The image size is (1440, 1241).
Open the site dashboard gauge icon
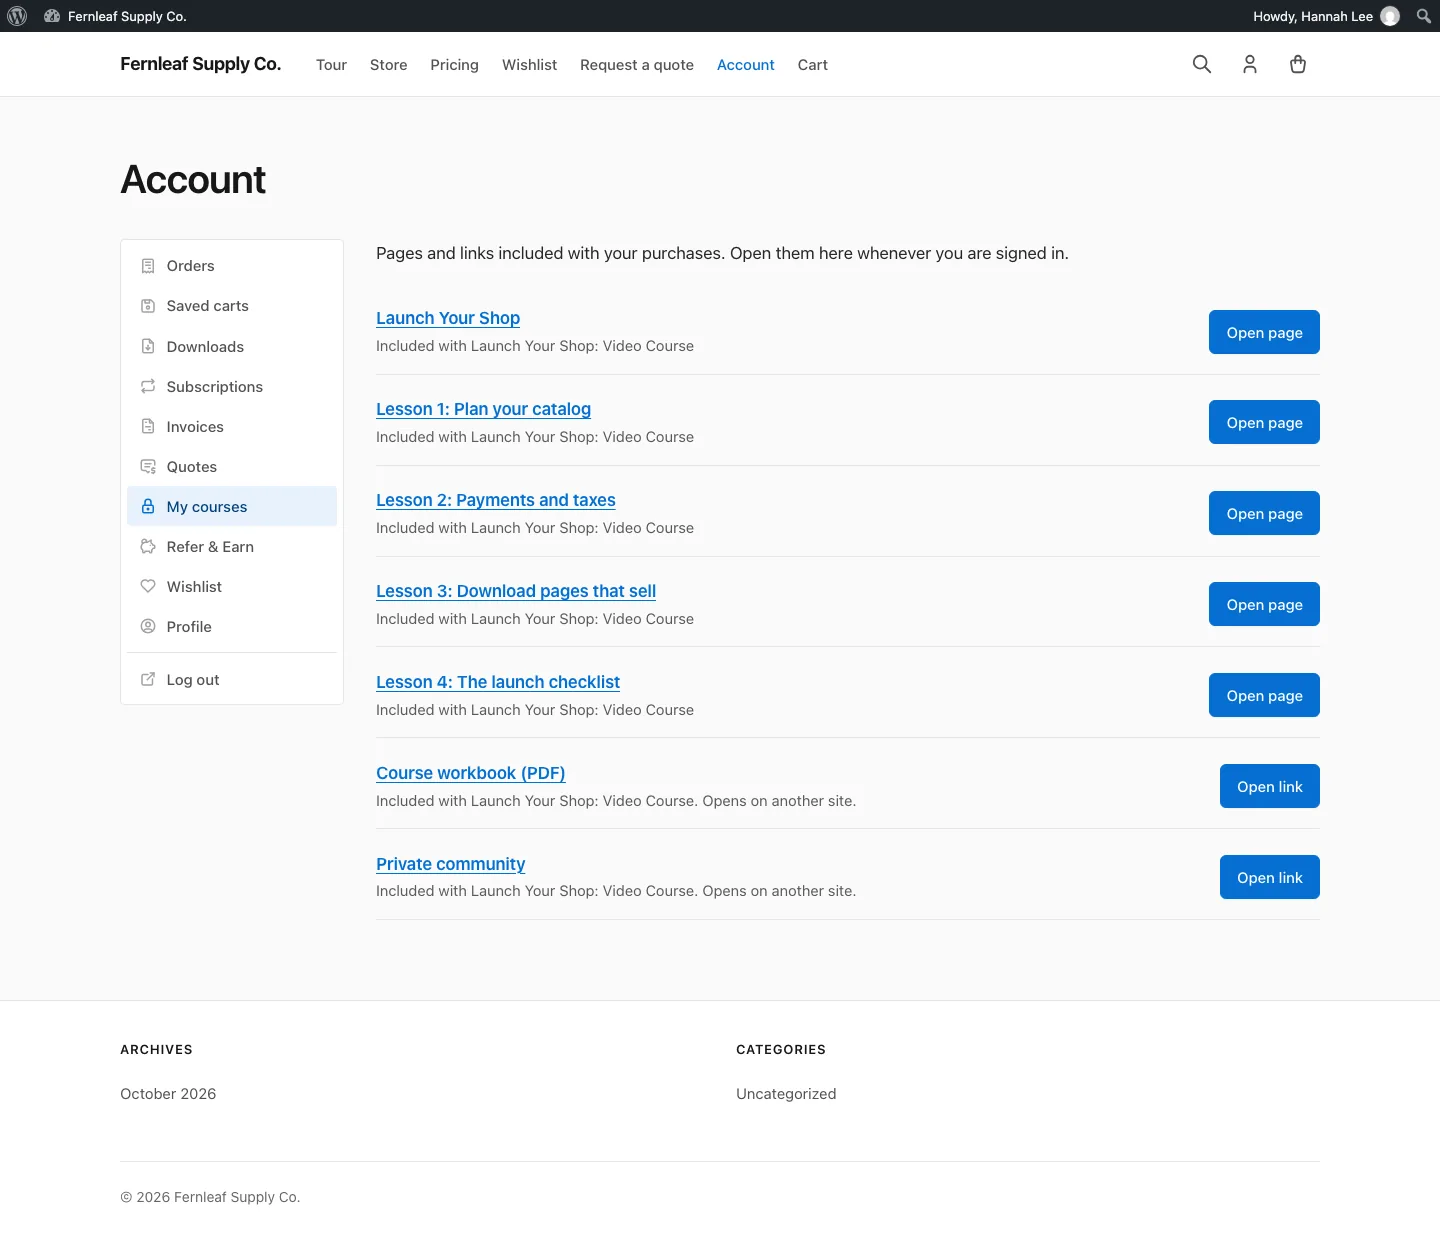click(x=52, y=16)
